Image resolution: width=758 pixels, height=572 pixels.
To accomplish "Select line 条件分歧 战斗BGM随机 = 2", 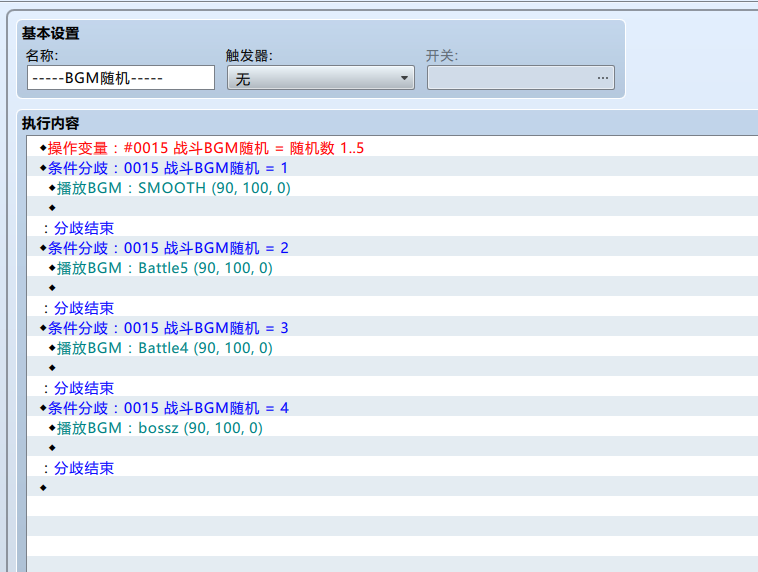I will pyautogui.click(x=393, y=248).
